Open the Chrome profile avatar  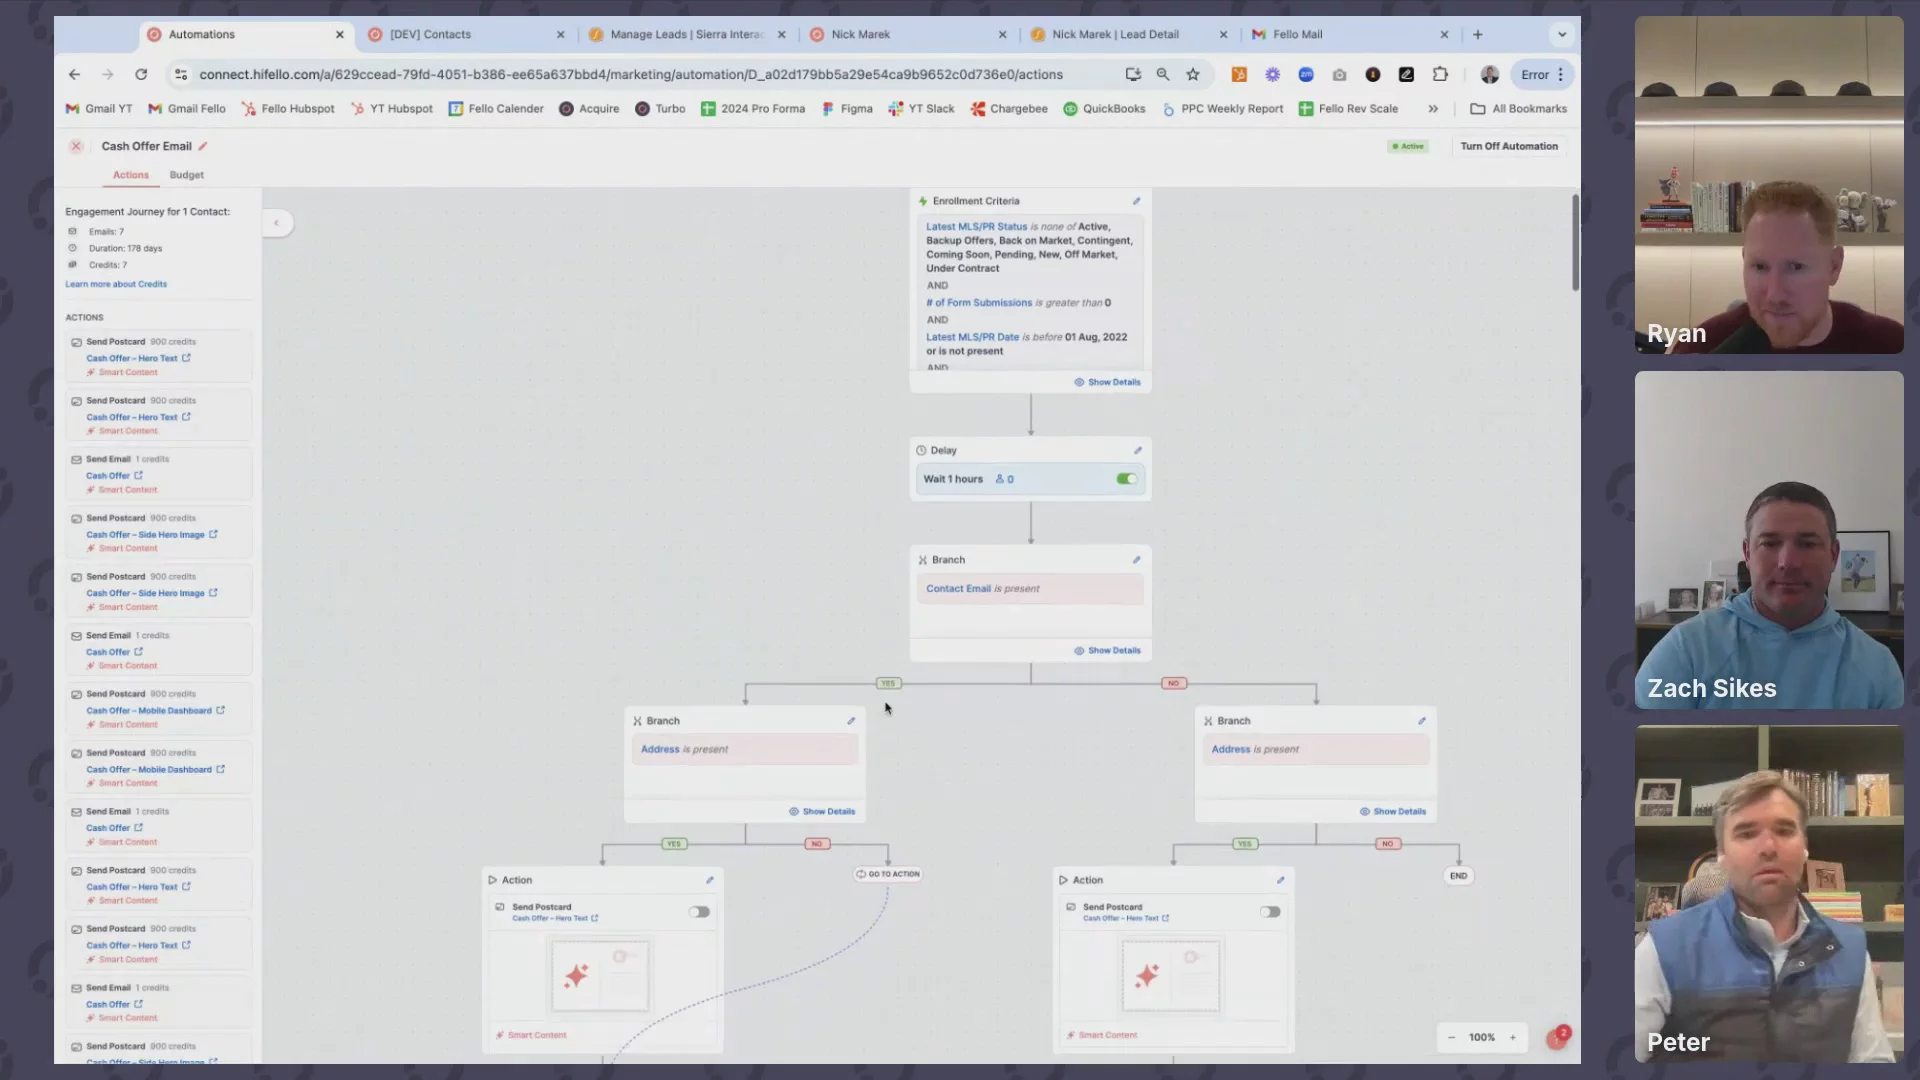pos(1489,74)
